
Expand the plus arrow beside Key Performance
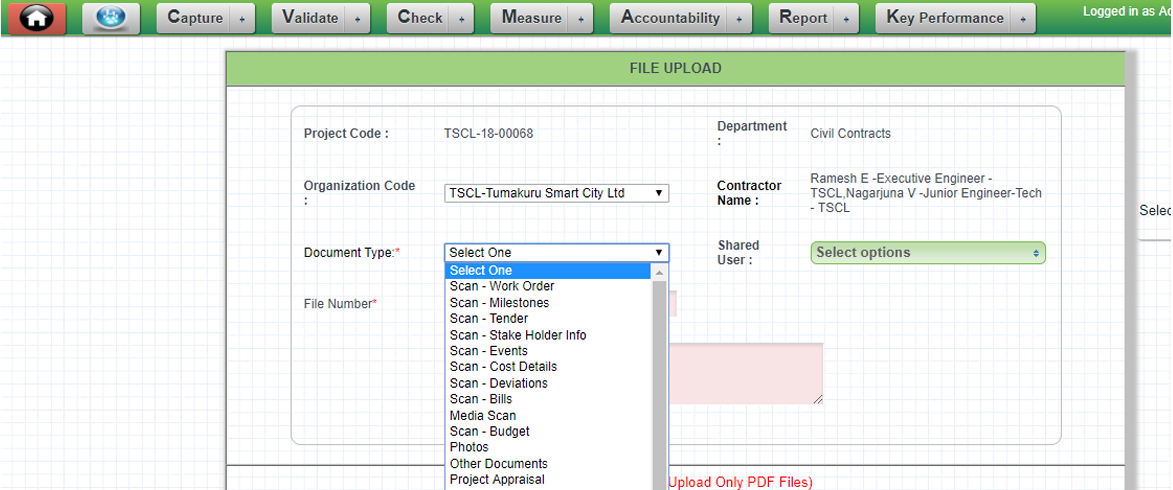point(1023,19)
